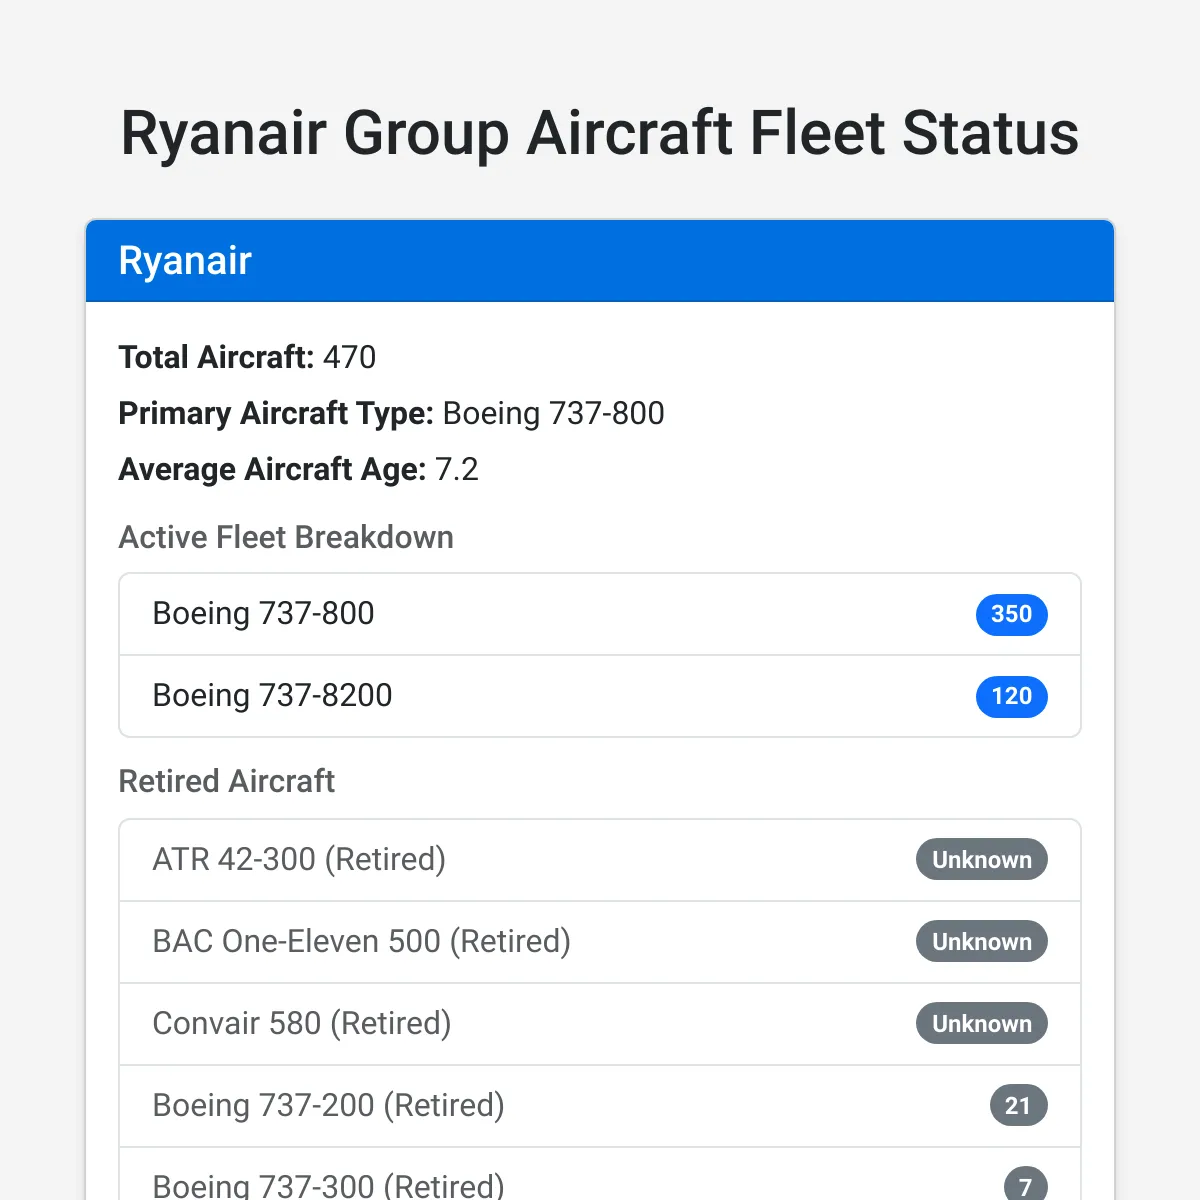Click the Unknown badge for Convair 580
Screen dimensions: 1200x1200
981,1024
